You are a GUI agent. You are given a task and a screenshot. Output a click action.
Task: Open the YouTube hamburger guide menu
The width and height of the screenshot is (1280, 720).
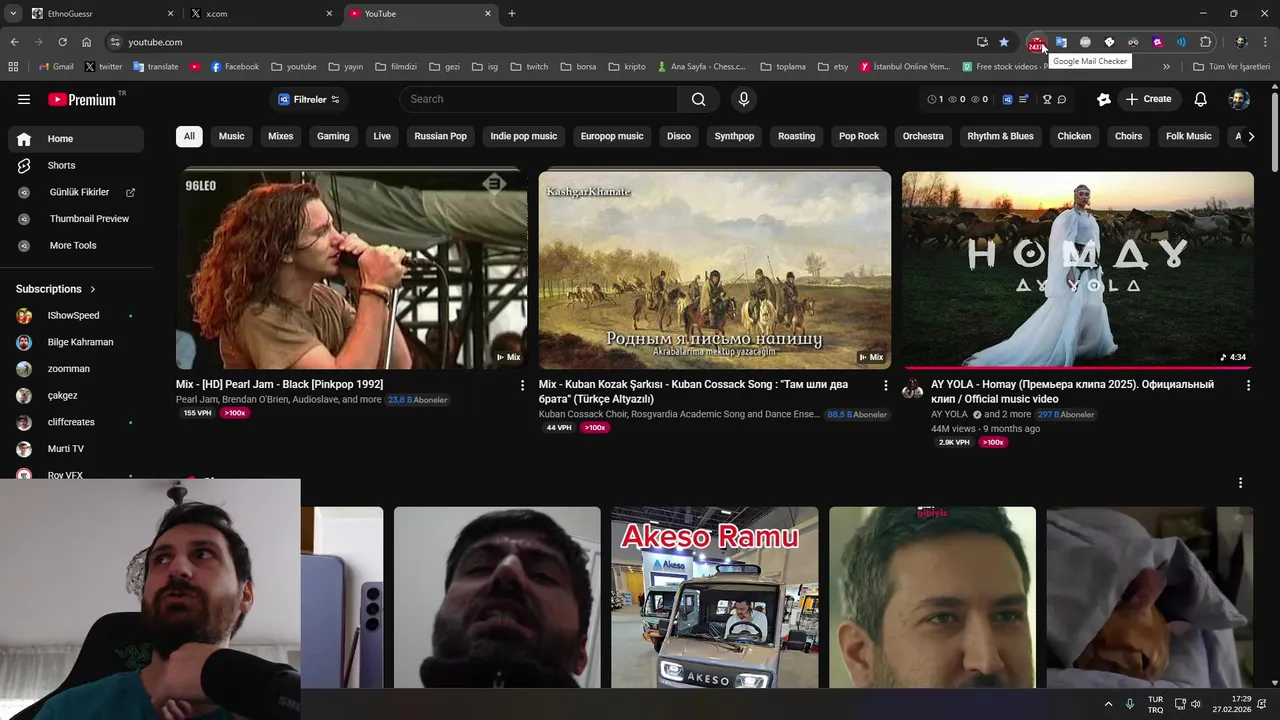(24, 99)
